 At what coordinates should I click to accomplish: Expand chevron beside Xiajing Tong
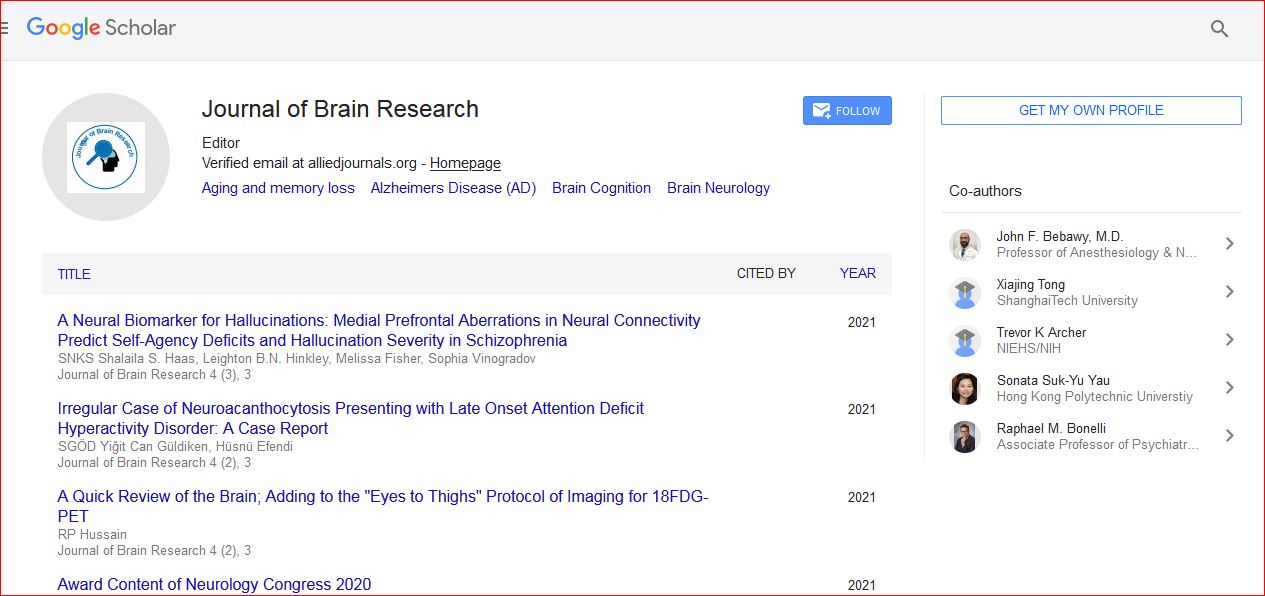[x=1229, y=292]
